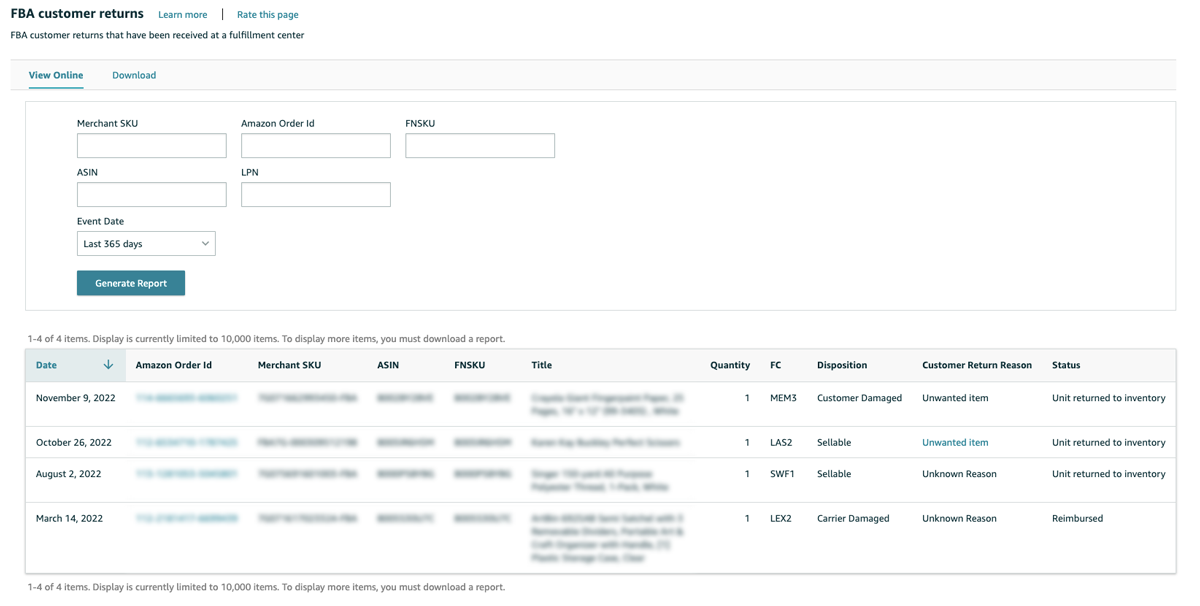Click the Disposition column header
1200x606 pixels.
point(841,365)
